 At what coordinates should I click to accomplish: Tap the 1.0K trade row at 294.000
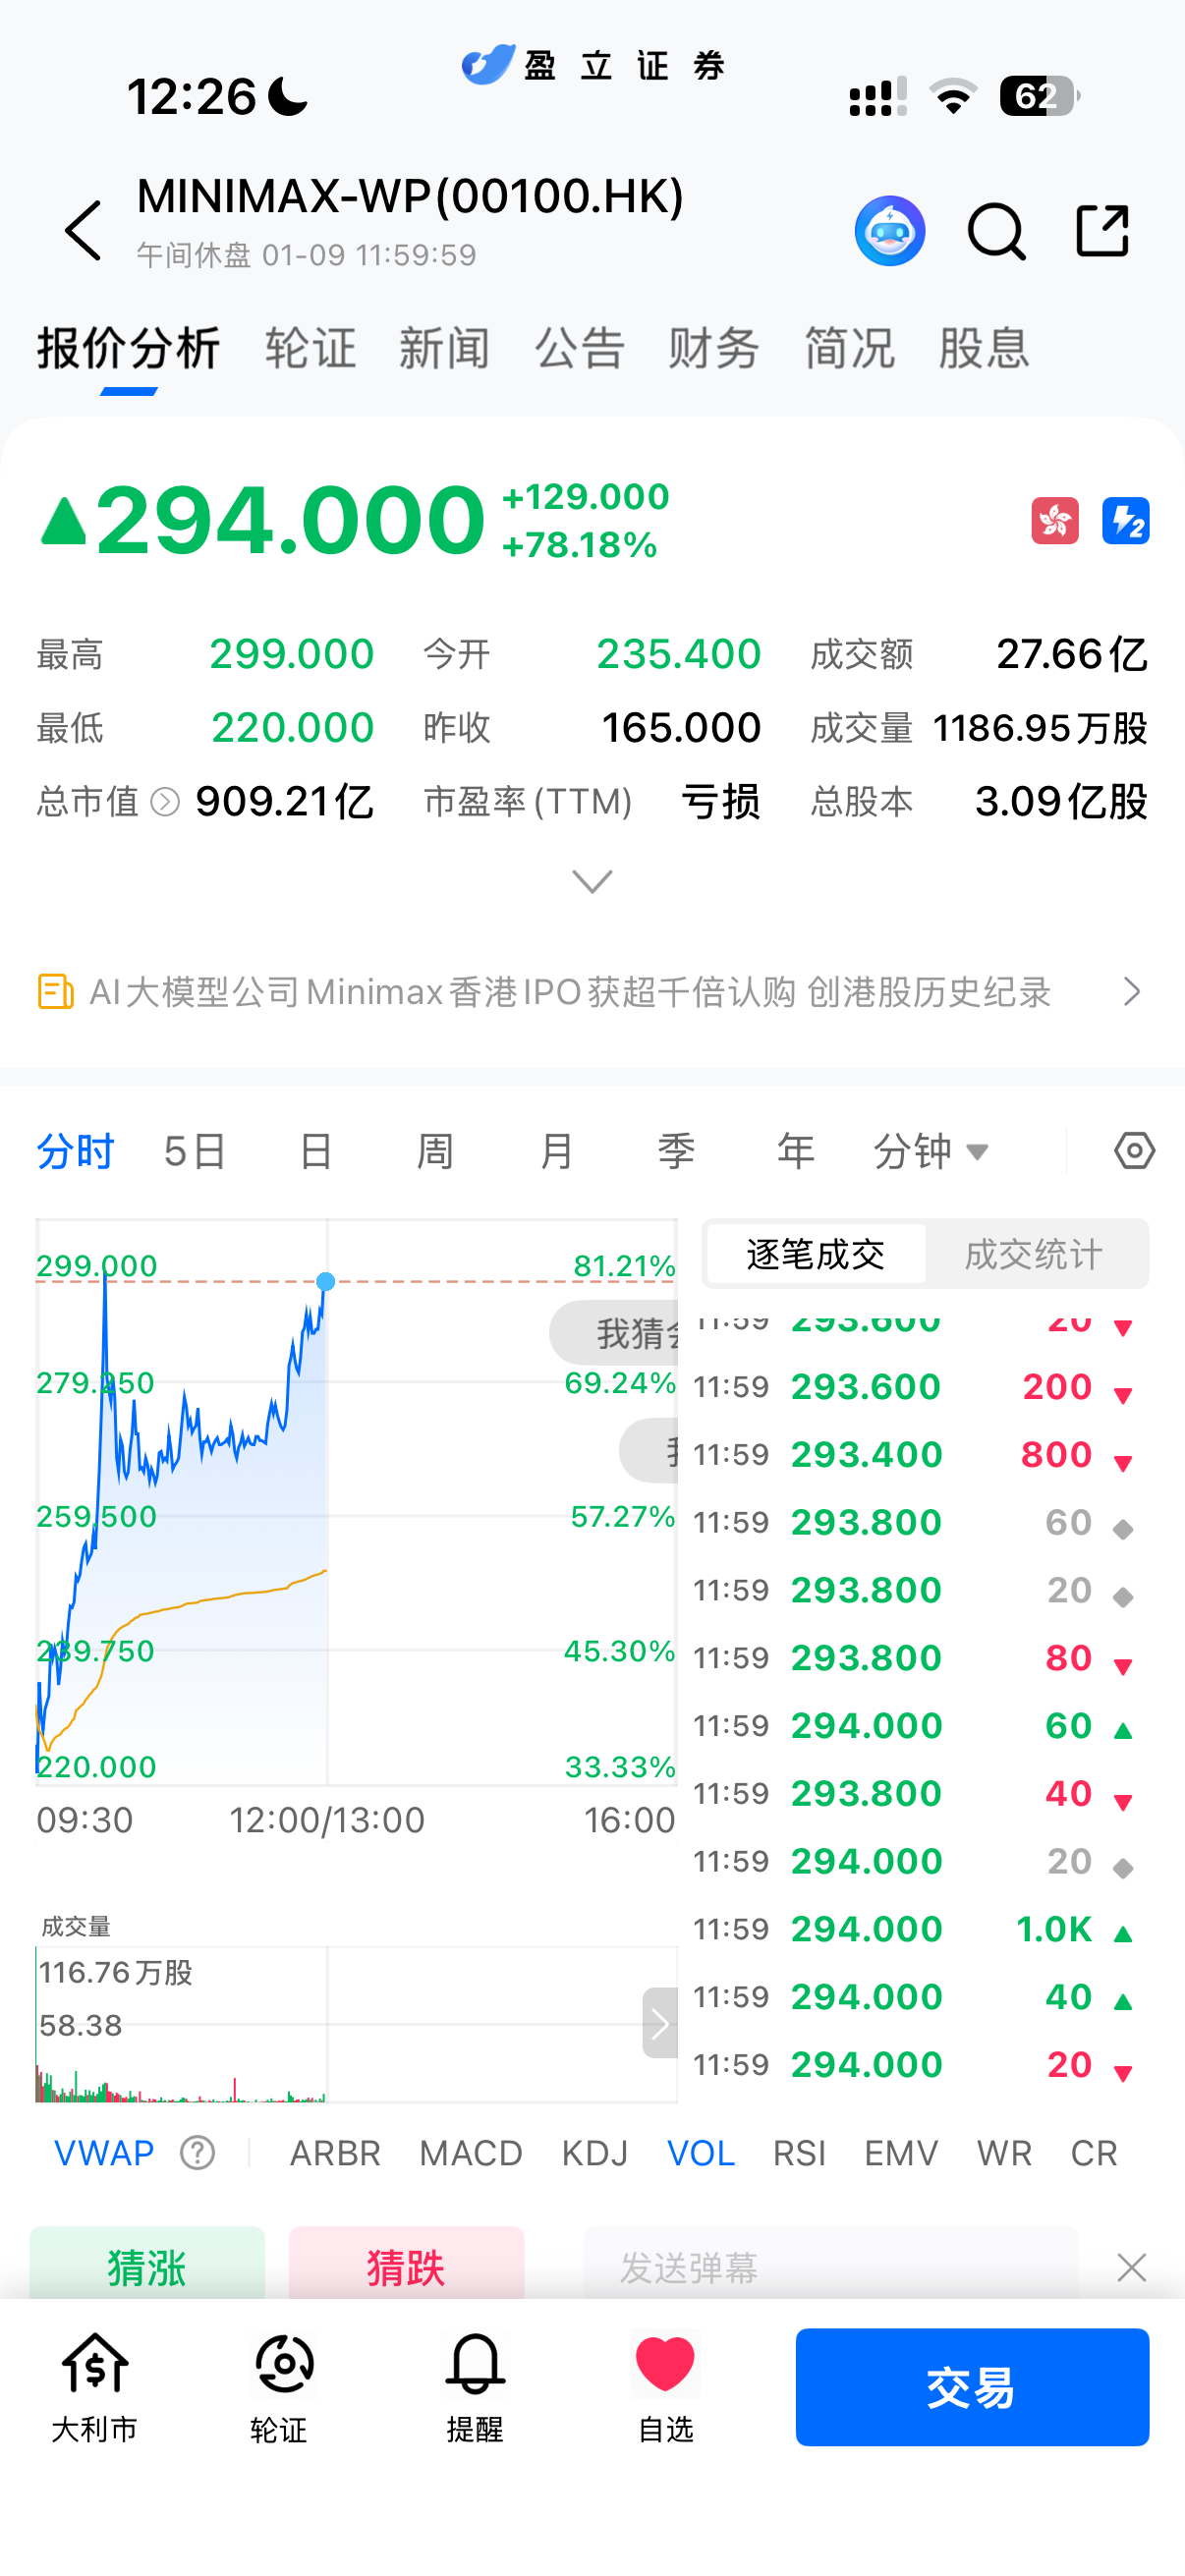pos(915,1930)
